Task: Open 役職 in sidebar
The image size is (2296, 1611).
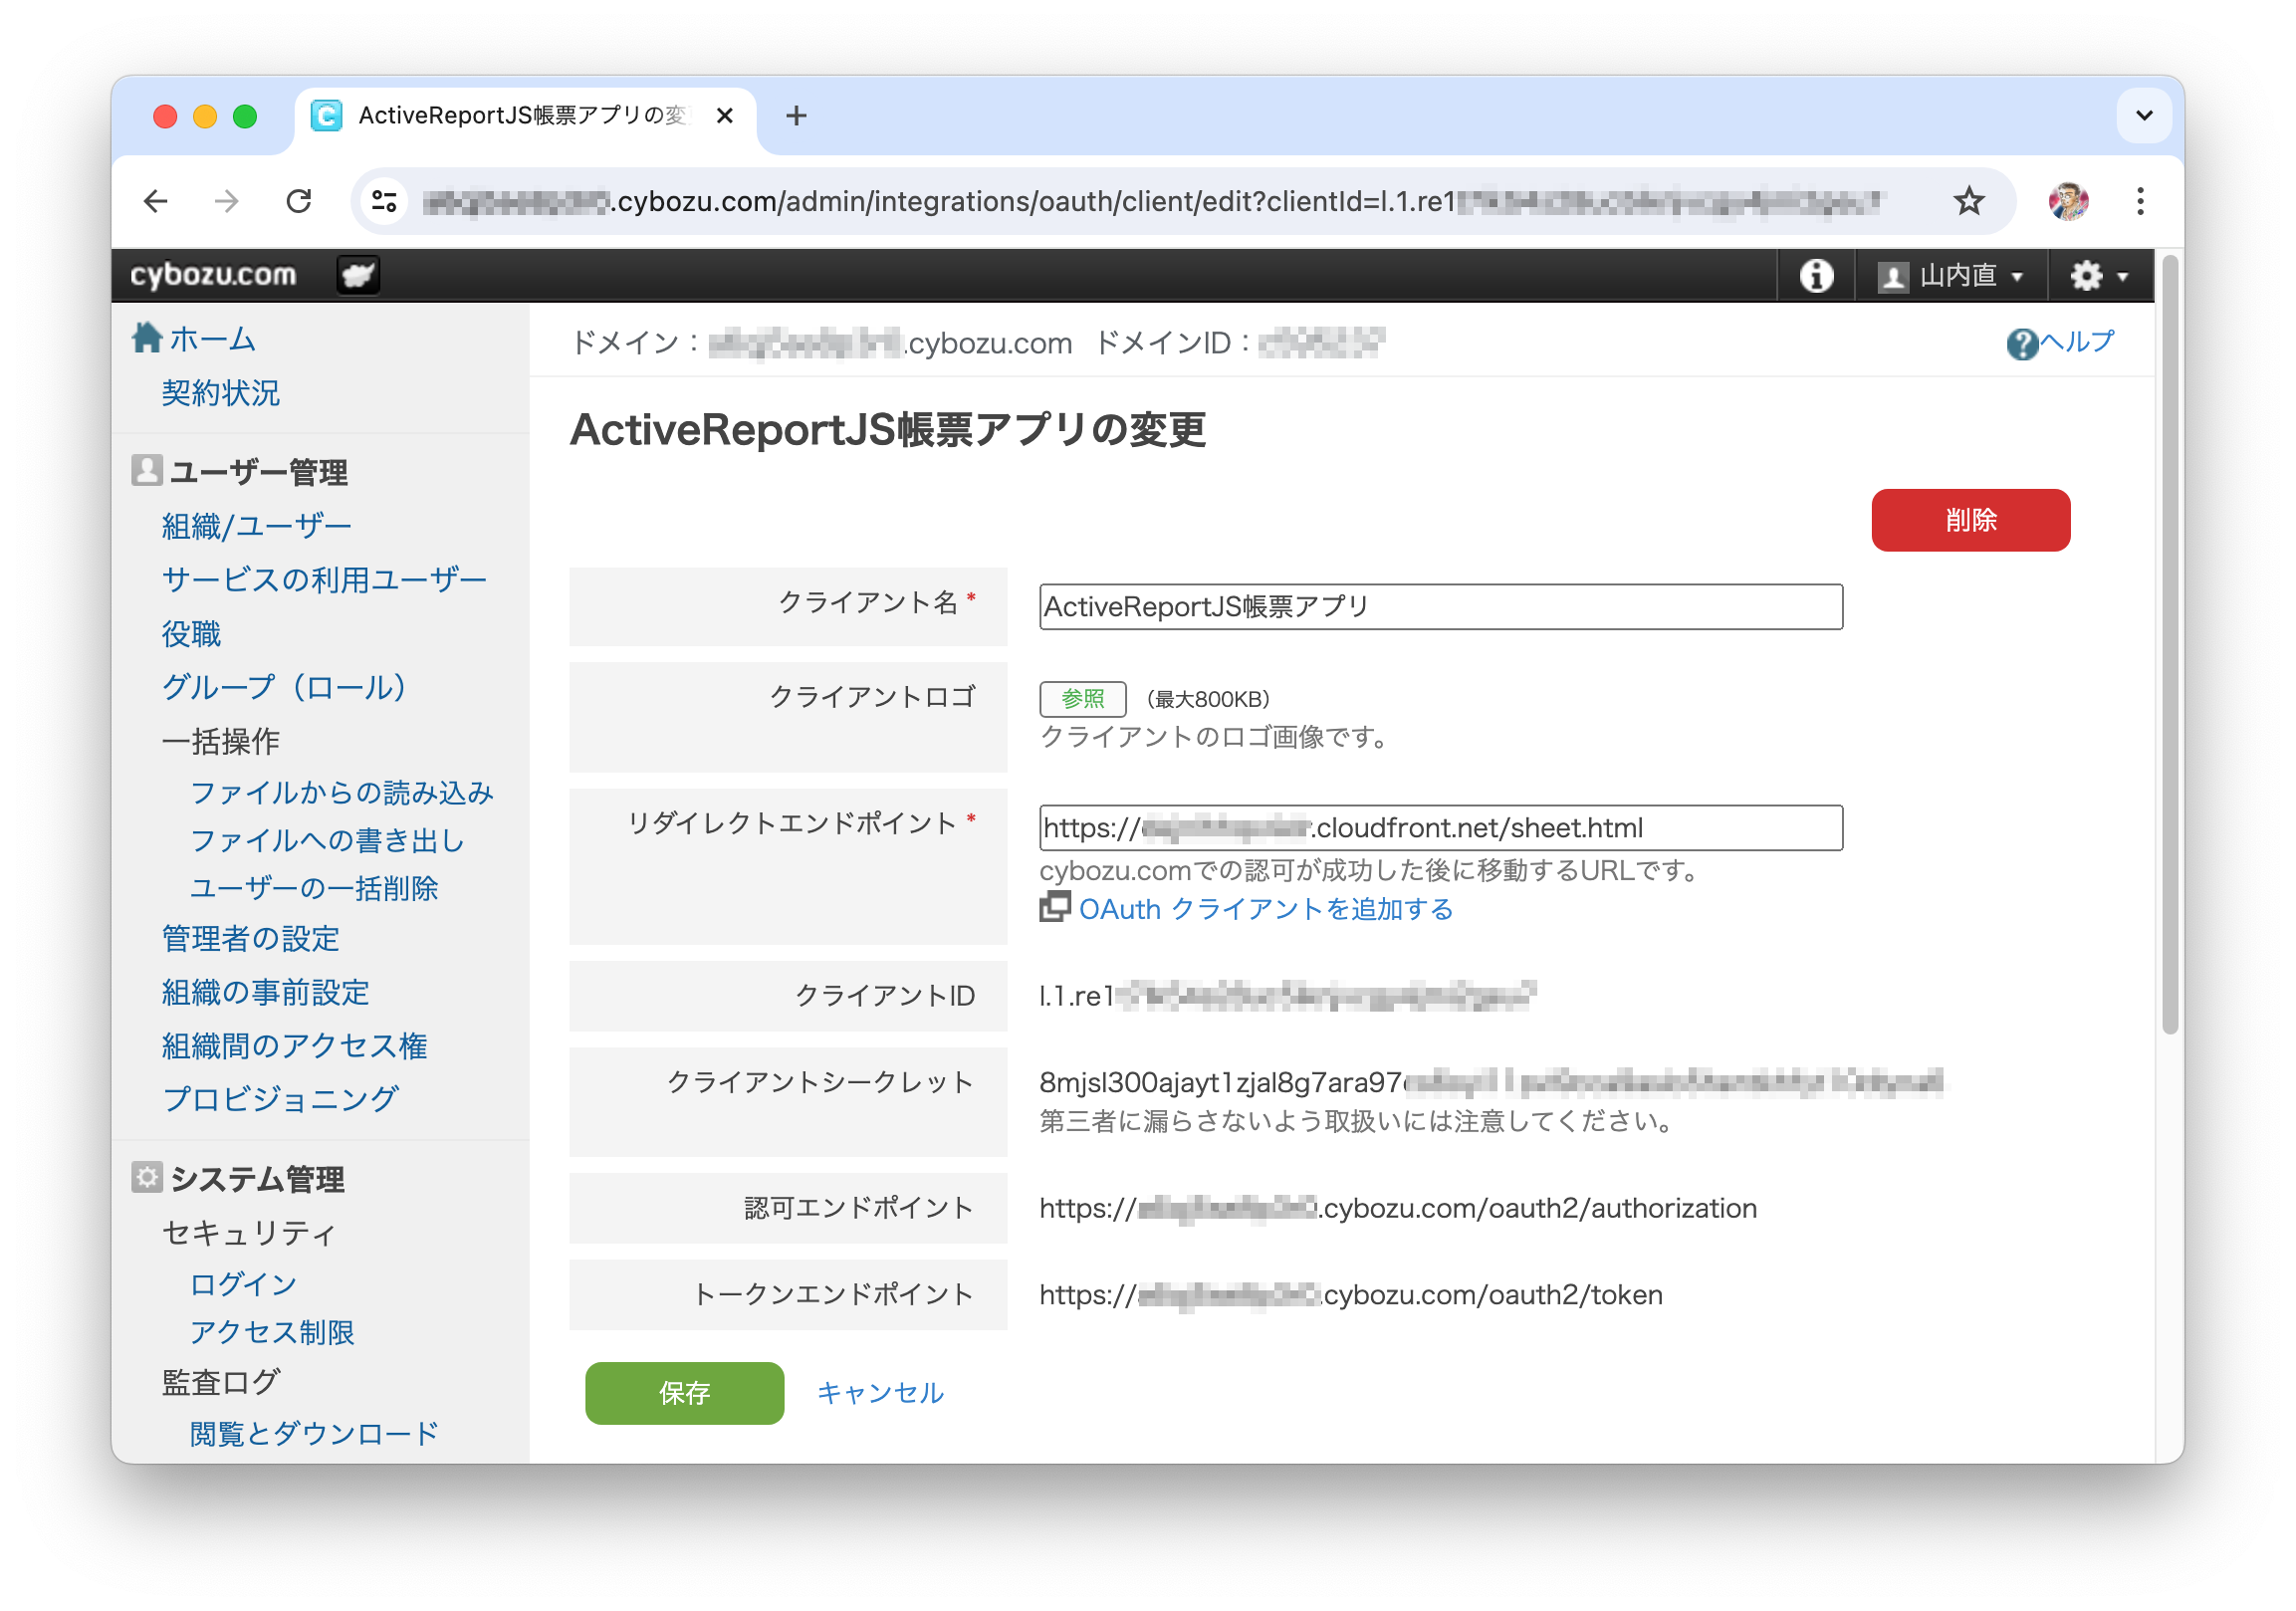Action: pyautogui.click(x=191, y=634)
